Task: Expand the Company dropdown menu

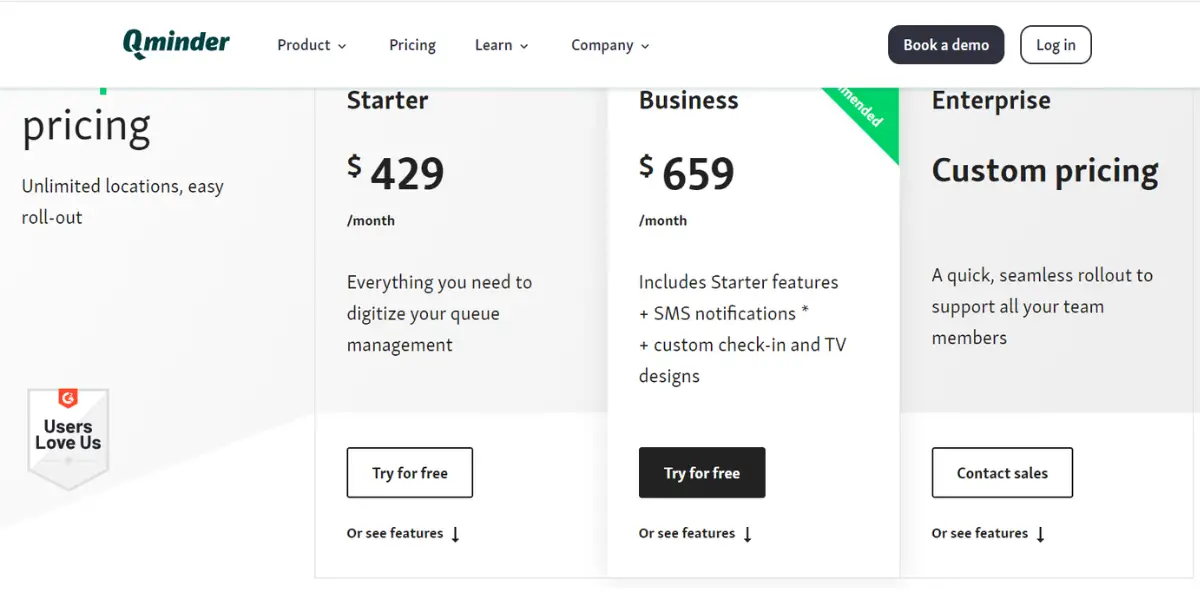Action: pyautogui.click(x=610, y=45)
